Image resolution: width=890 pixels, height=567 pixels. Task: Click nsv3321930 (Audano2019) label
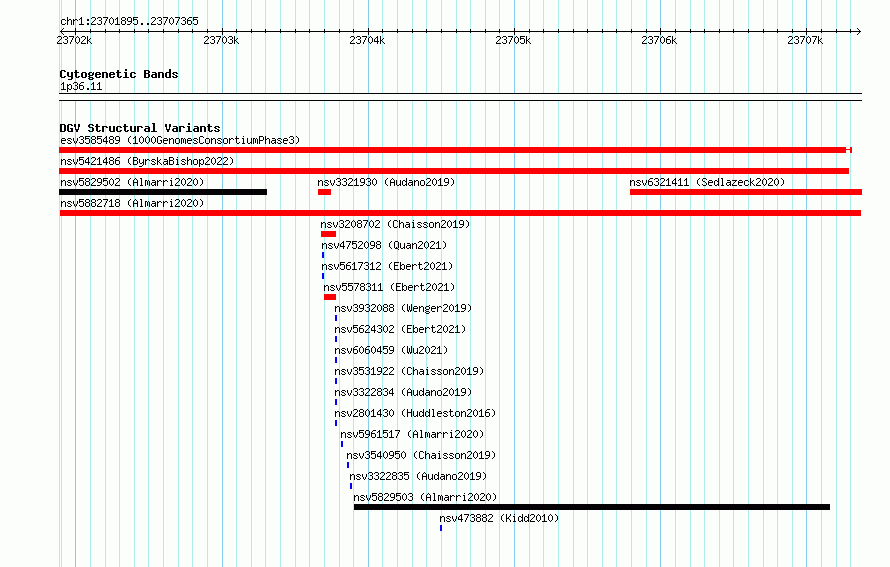pos(386,182)
